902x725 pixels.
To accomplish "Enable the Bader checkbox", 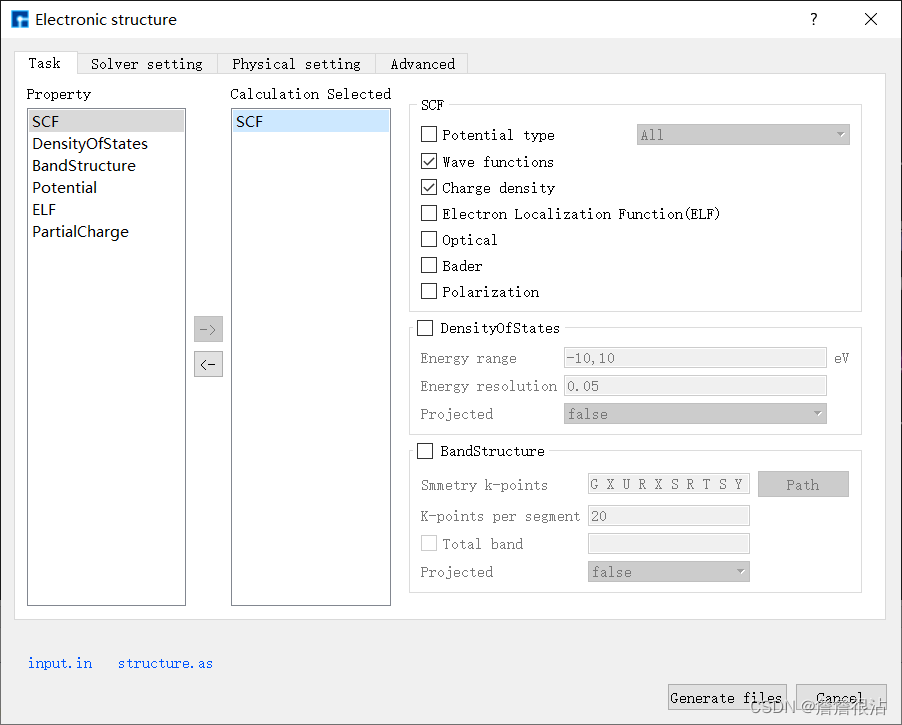I will (429, 265).
